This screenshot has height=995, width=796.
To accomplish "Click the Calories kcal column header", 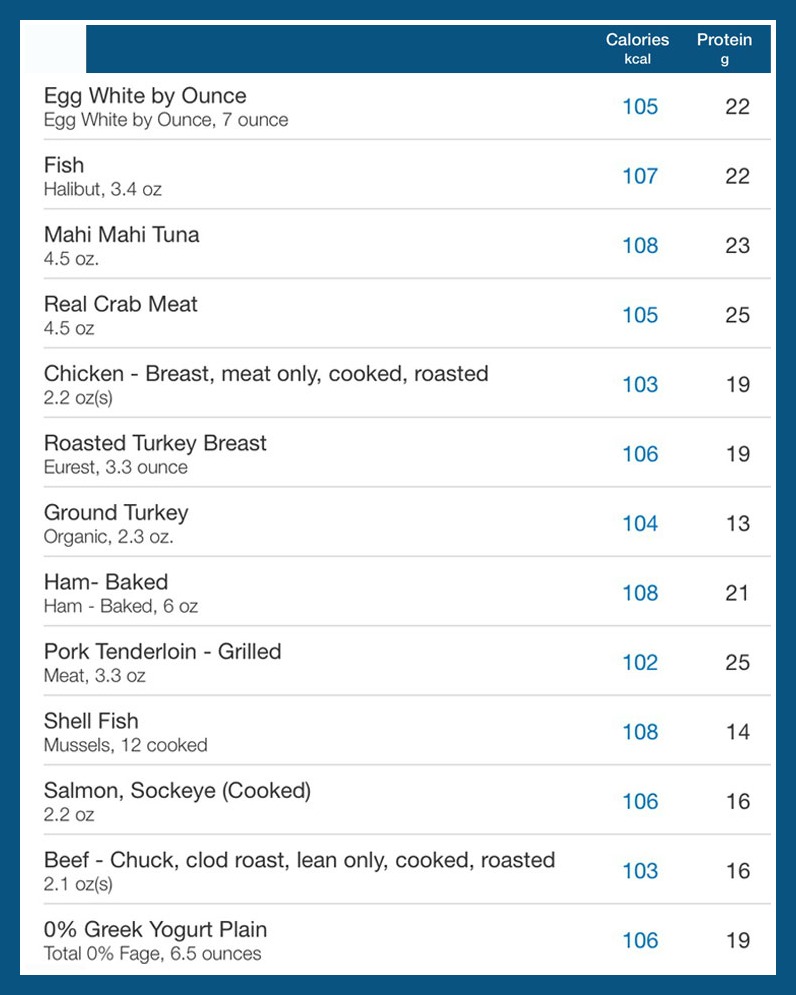I will click(637, 48).
